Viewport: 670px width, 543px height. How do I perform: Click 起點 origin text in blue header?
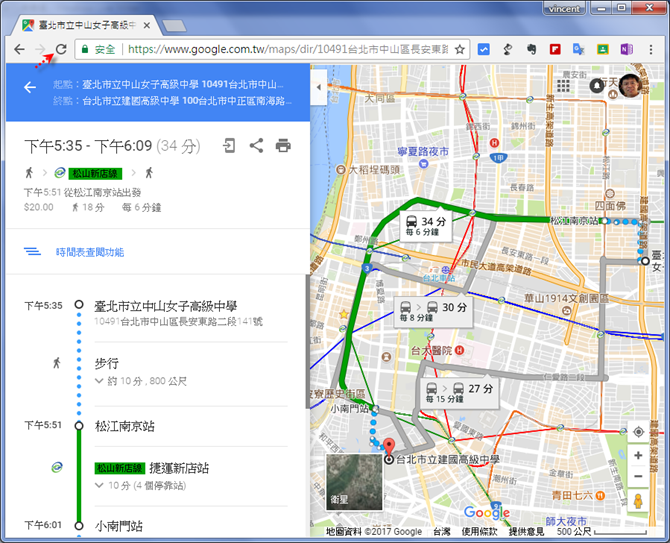(168, 85)
